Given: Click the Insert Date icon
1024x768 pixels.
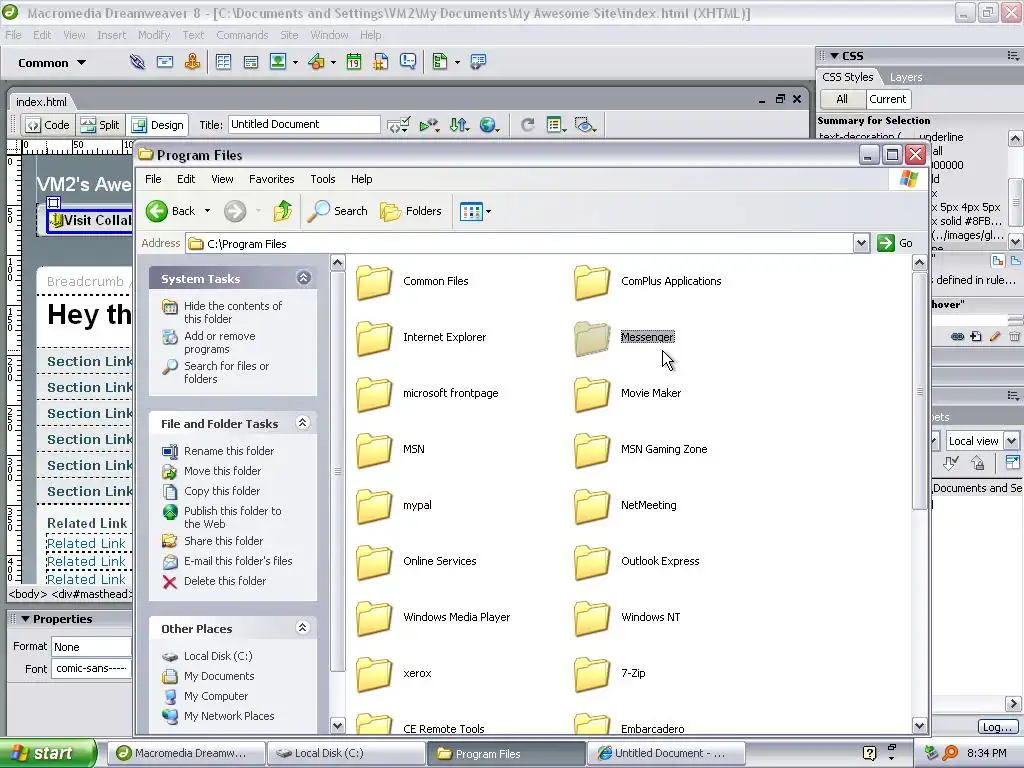Looking at the screenshot, I should [x=353, y=62].
